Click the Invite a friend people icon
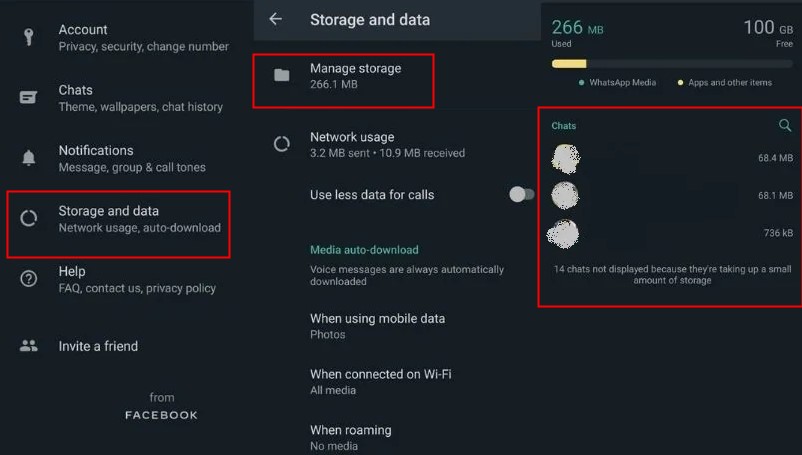Viewport: 802px width, 455px height. tap(29, 346)
